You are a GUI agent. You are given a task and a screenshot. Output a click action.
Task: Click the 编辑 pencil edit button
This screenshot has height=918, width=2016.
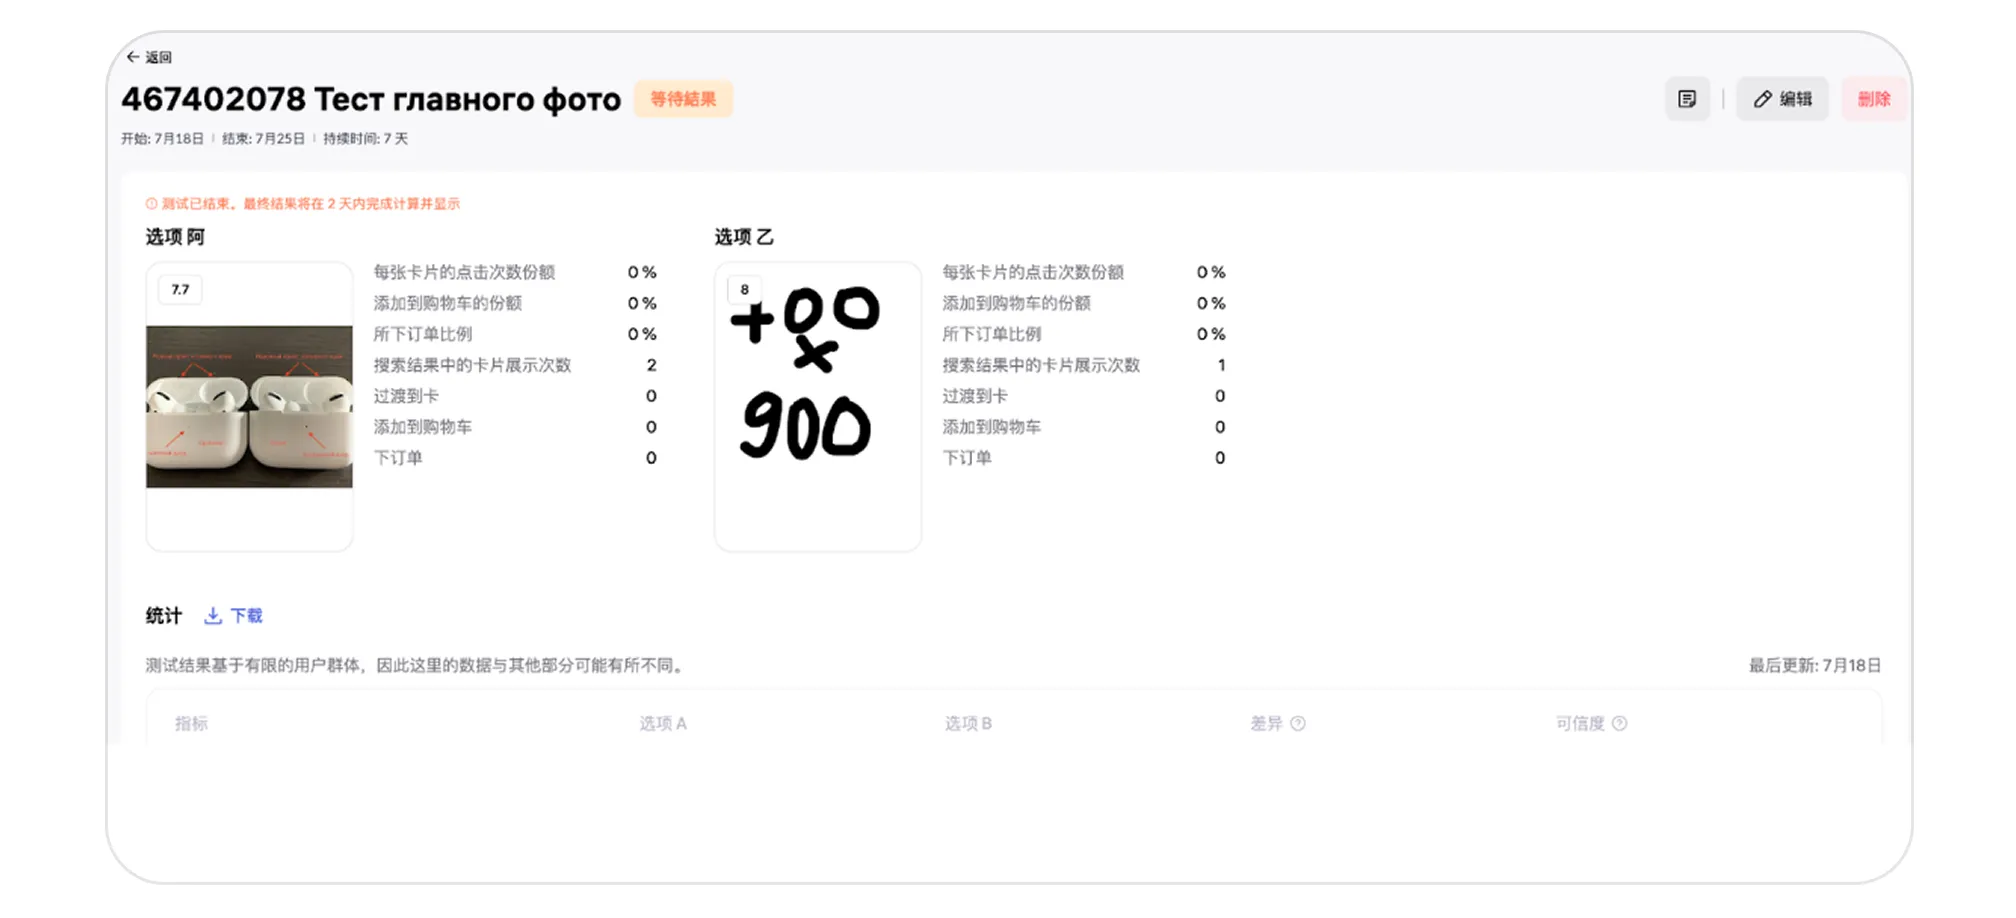coord(1782,99)
